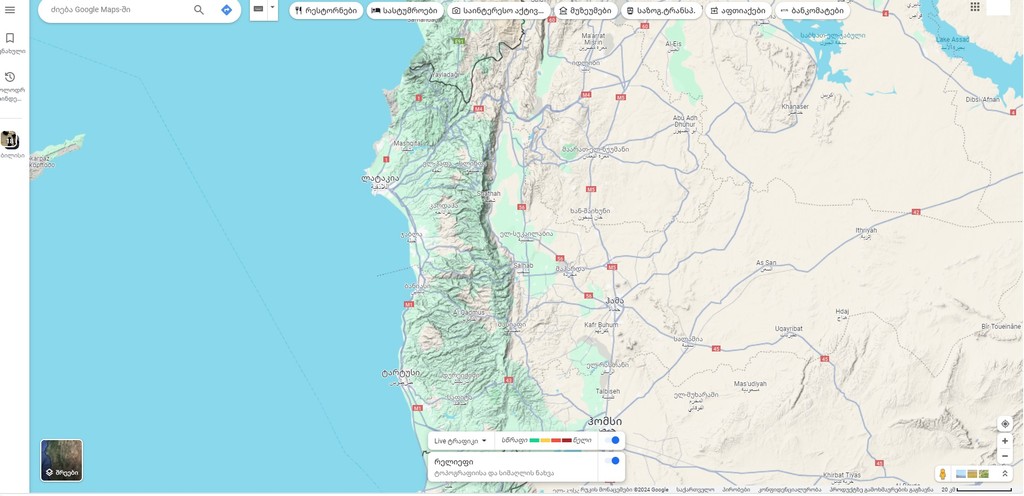Click the Dibsi Afnan town label
Screen dimensions: 1024x496
pos(983,99)
